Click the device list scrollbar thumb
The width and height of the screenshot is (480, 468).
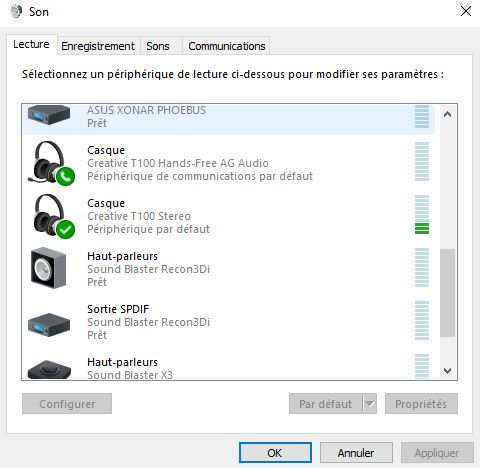pyautogui.click(x=447, y=293)
